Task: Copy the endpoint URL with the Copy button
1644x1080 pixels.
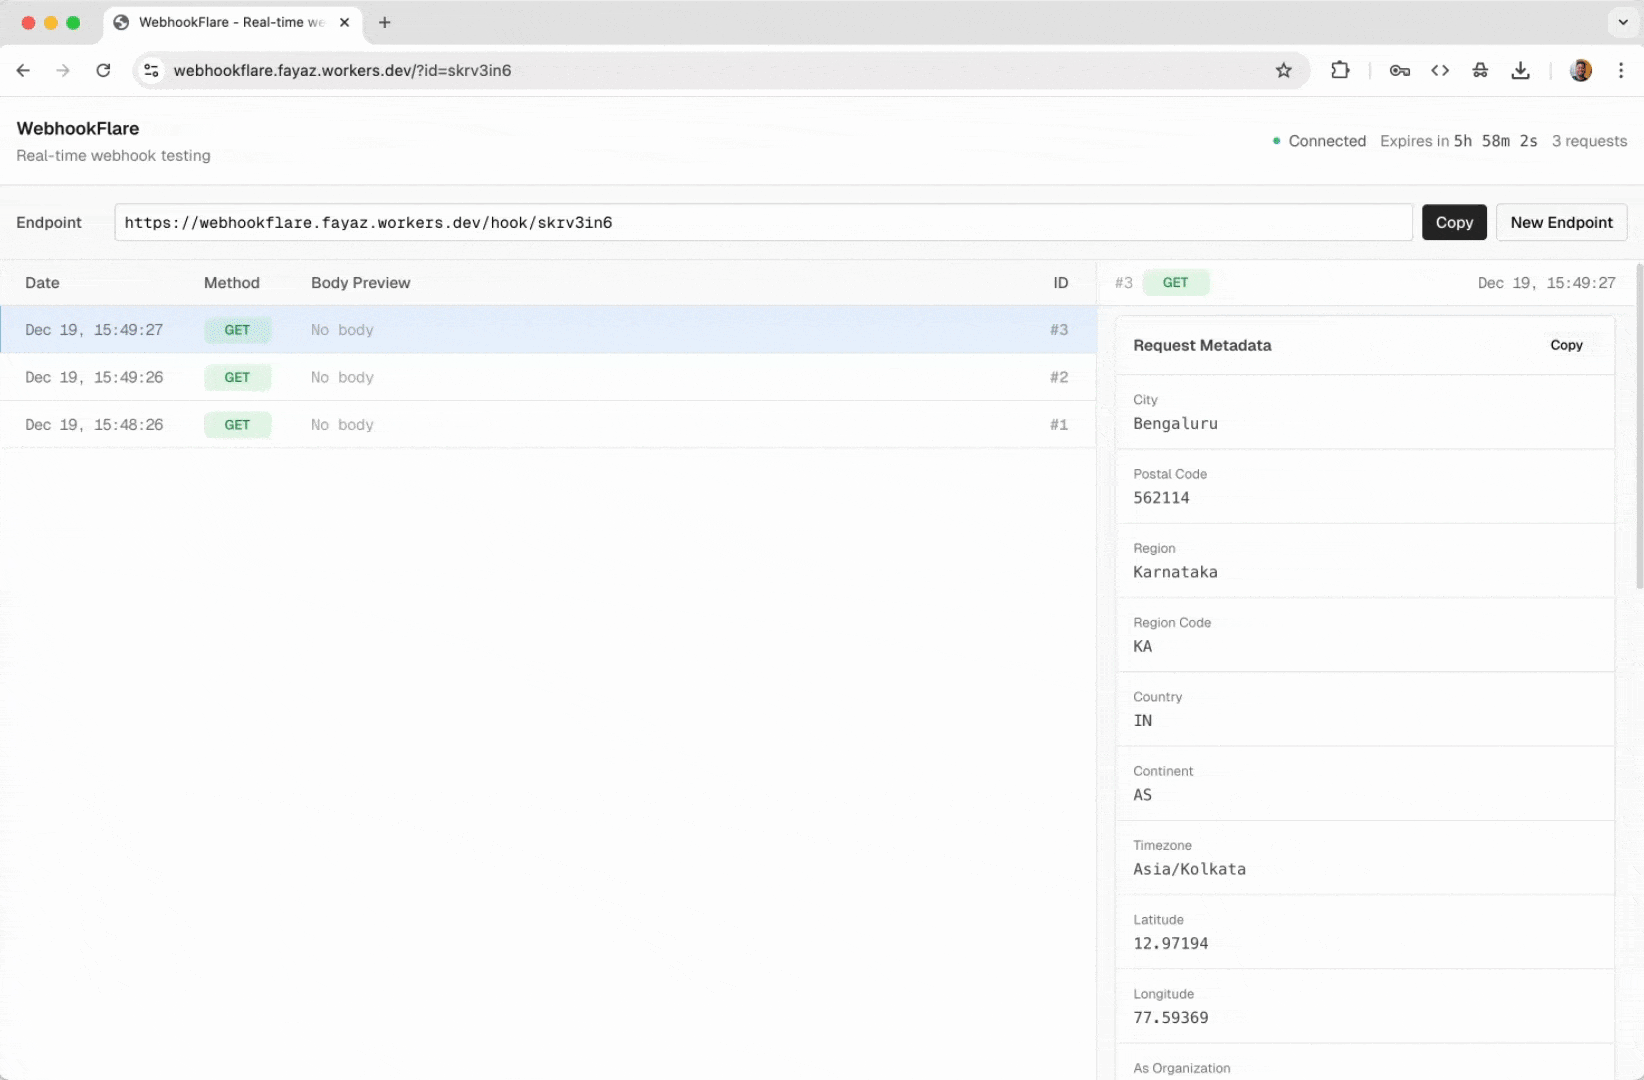Action: pyautogui.click(x=1454, y=222)
